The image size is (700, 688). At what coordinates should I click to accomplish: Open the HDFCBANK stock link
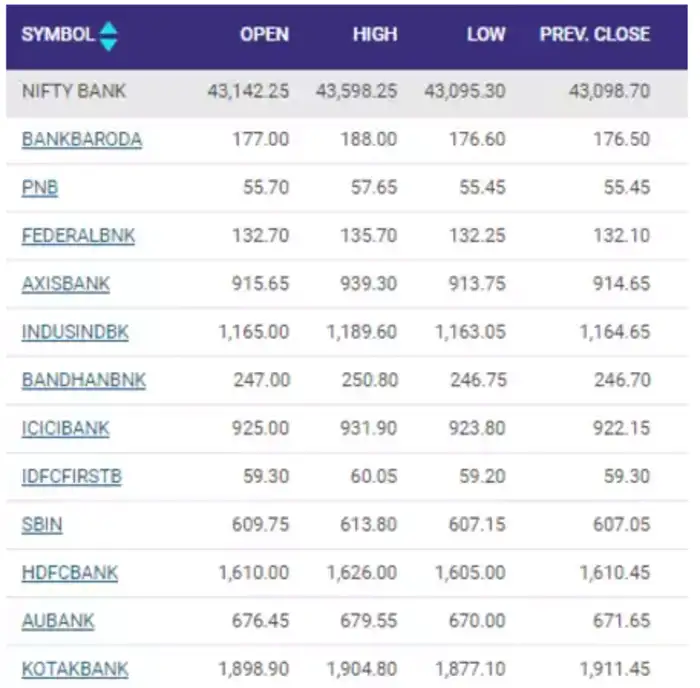[69, 573]
